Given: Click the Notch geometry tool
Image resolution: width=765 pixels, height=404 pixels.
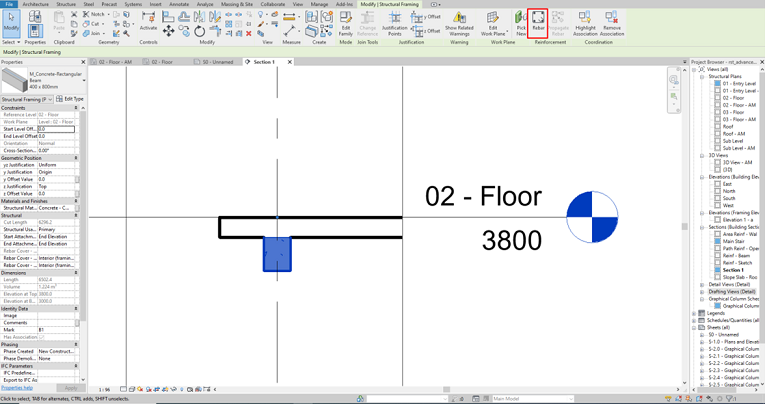Looking at the screenshot, I should pyautogui.click(x=95, y=14).
